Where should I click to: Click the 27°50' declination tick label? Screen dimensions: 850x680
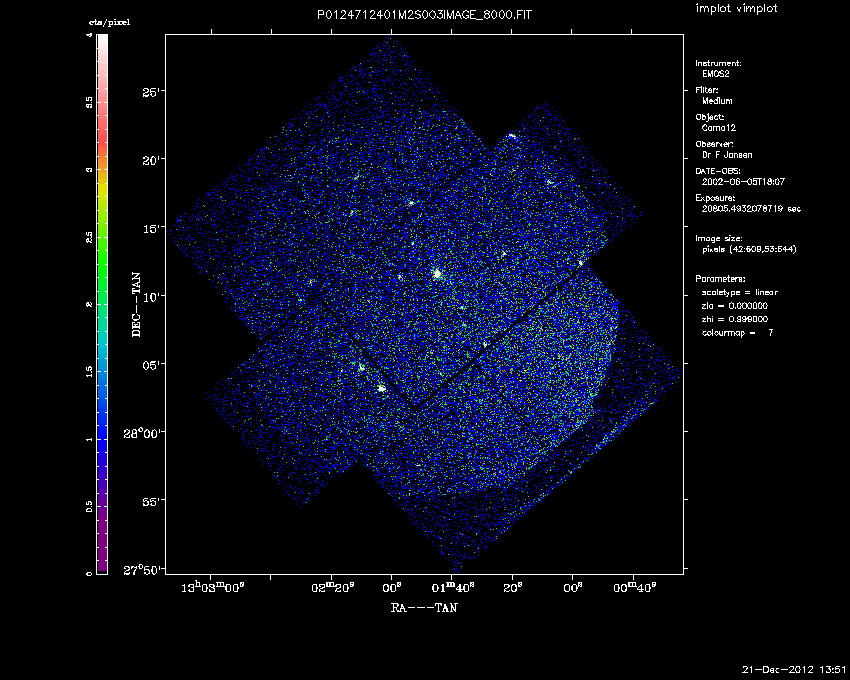[x=143, y=569]
